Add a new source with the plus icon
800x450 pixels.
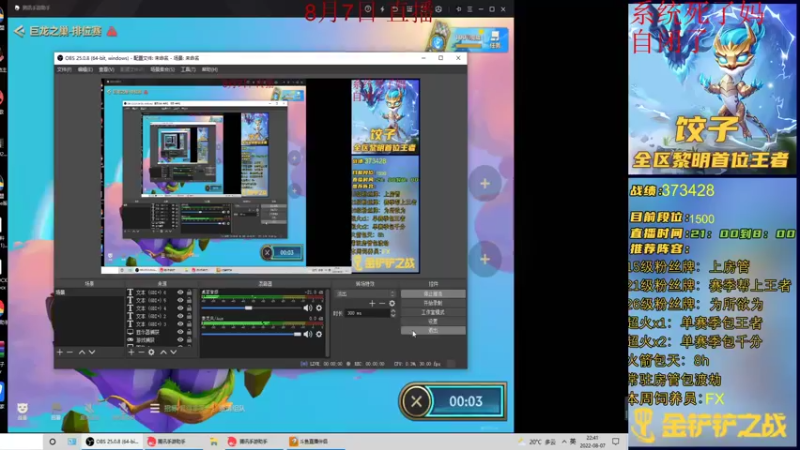[131, 352]
